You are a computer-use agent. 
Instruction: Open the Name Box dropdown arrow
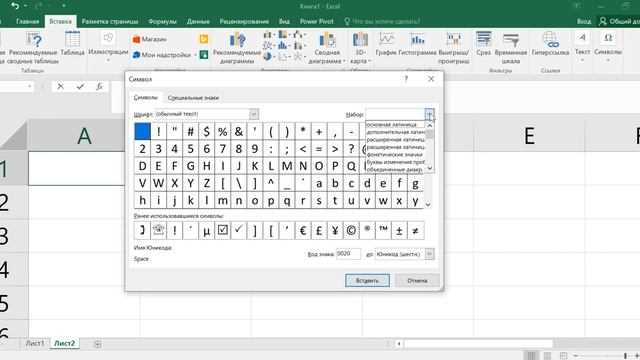pos(29,87)
